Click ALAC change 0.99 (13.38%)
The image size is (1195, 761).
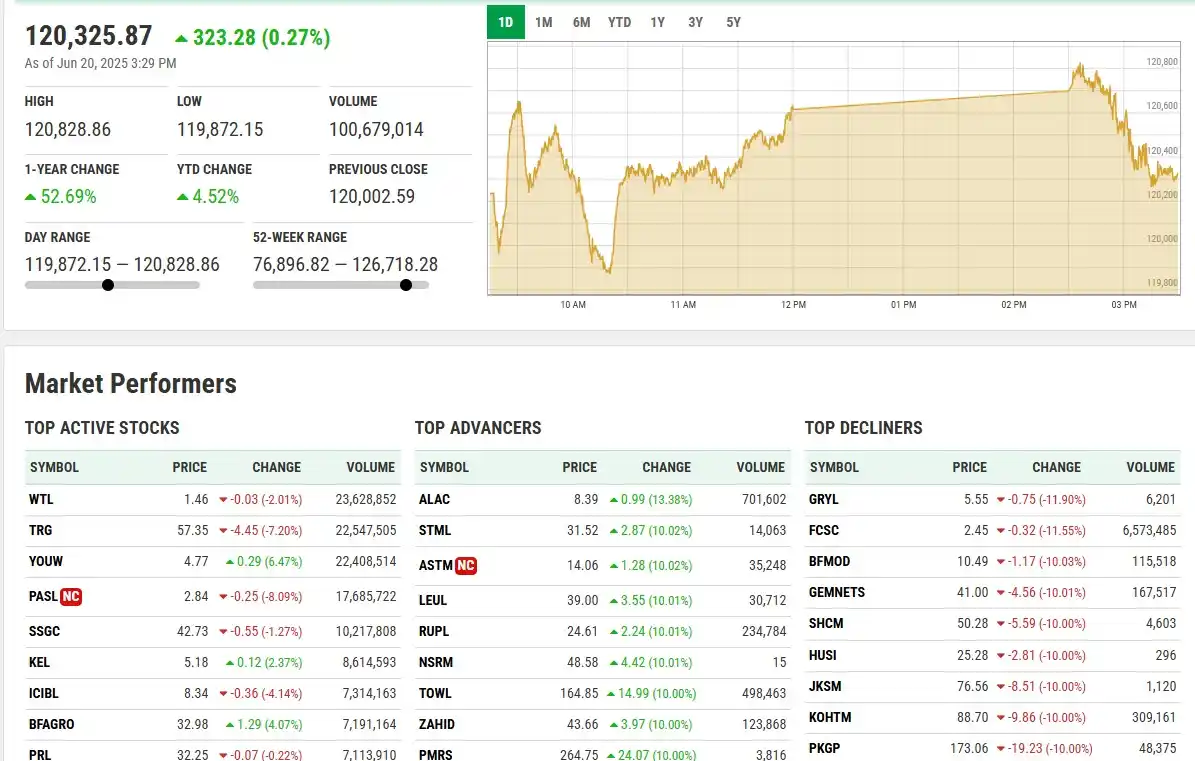651,500
